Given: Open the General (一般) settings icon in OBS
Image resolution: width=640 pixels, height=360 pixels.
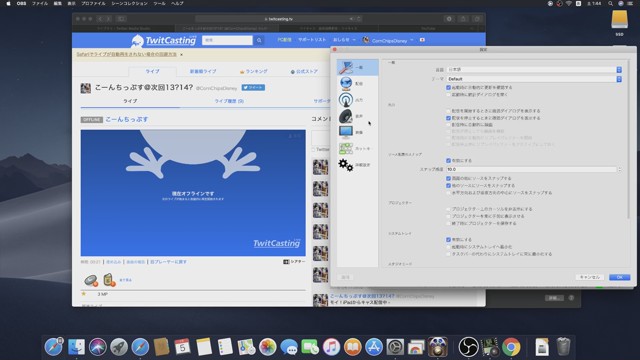Looking at the screenshot, I should tap(346, 67).
